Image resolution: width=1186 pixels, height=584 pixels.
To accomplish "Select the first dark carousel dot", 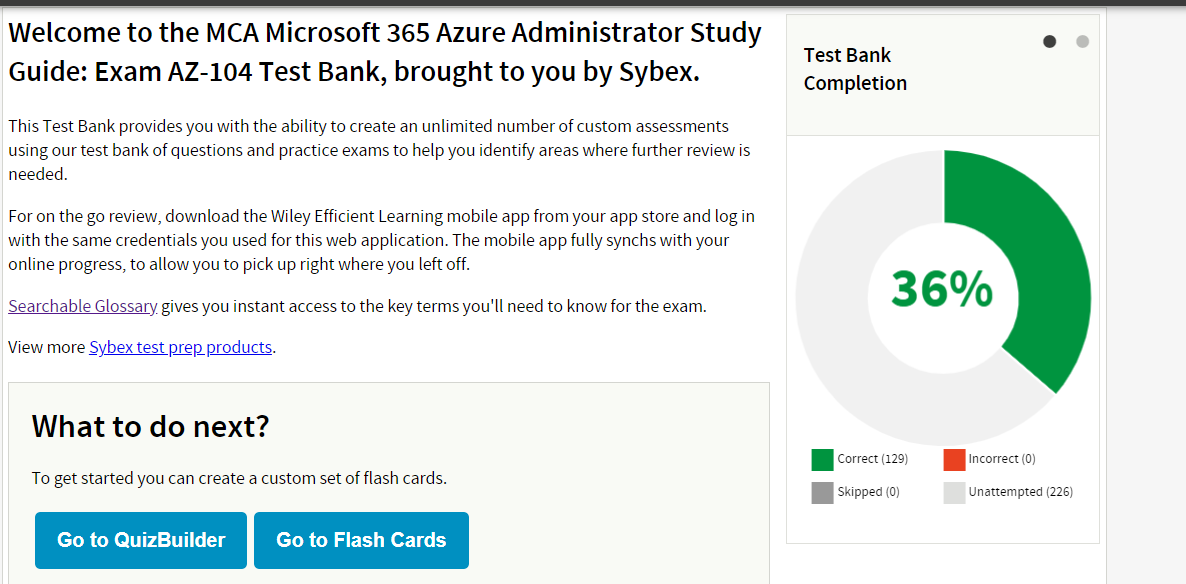I will pyautogui.click(x=1049, y=41).
